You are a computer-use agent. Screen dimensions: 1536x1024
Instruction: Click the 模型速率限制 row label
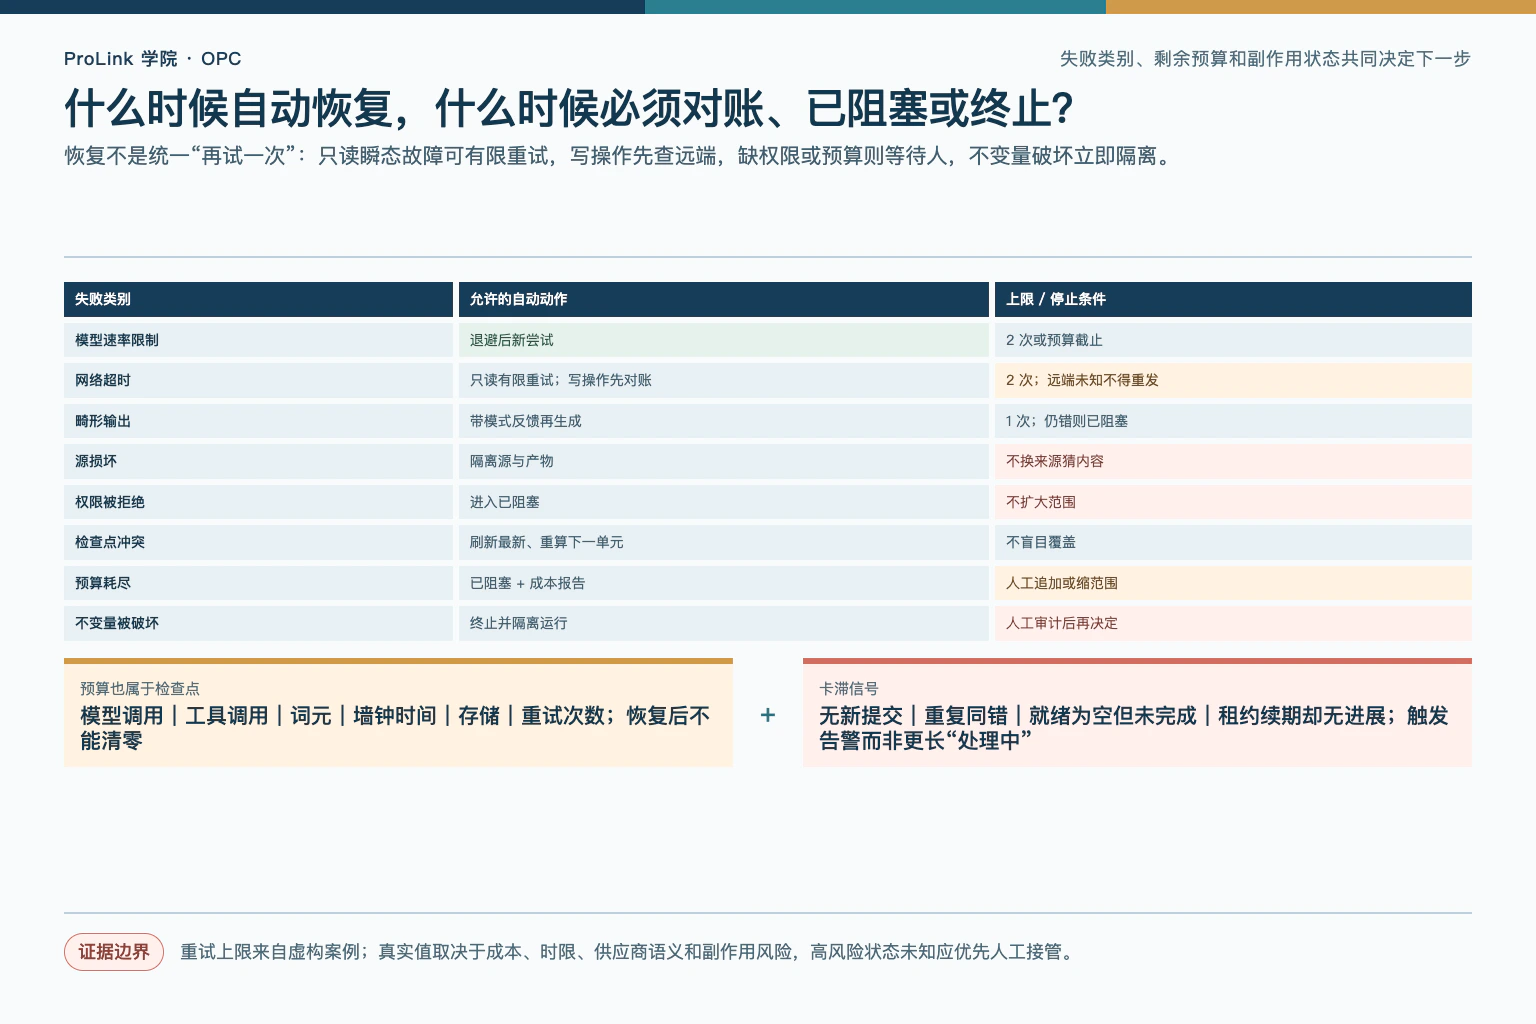tap(258, 340)
